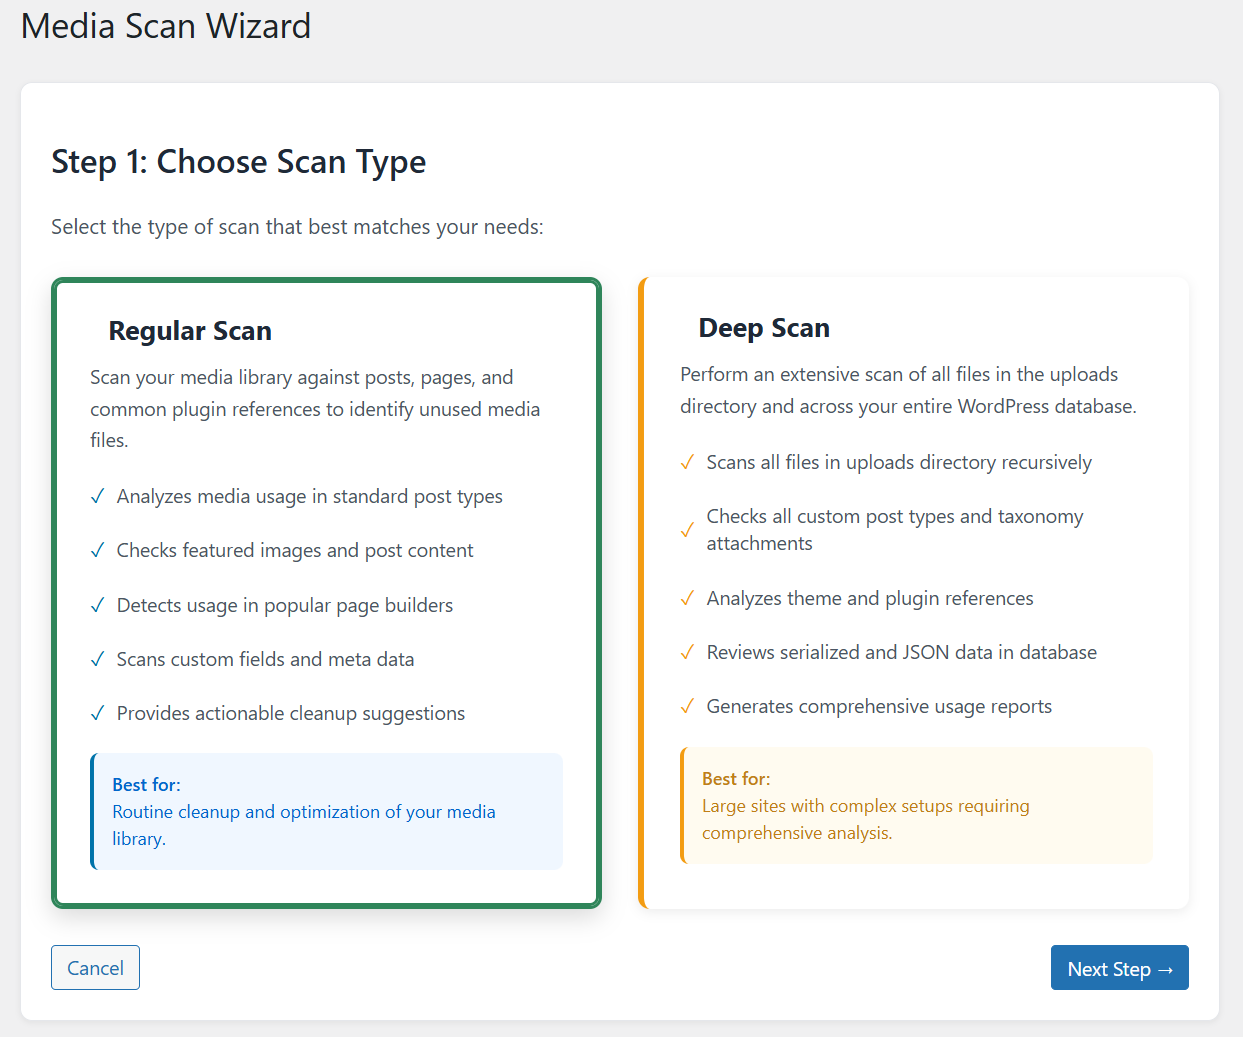Click the "Best for" box under Deep Scan
Viewport: 1243px width, 1037px height.
coord(917,805)
